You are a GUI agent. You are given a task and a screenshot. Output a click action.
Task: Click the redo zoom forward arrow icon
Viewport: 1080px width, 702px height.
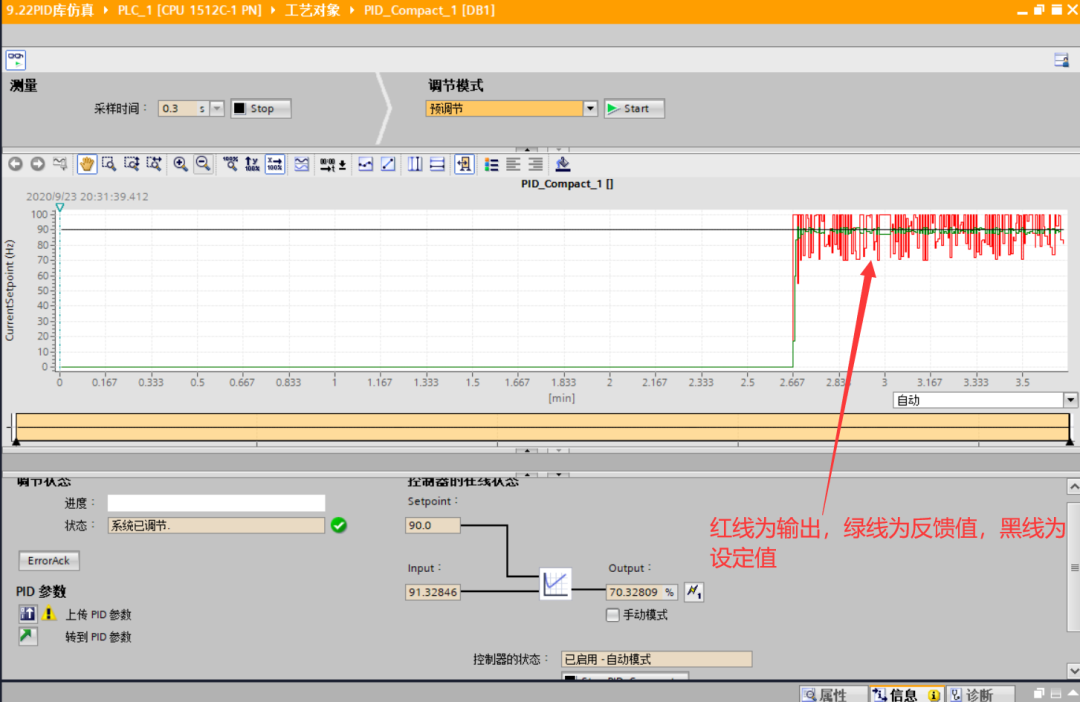(x=38, y=164)
